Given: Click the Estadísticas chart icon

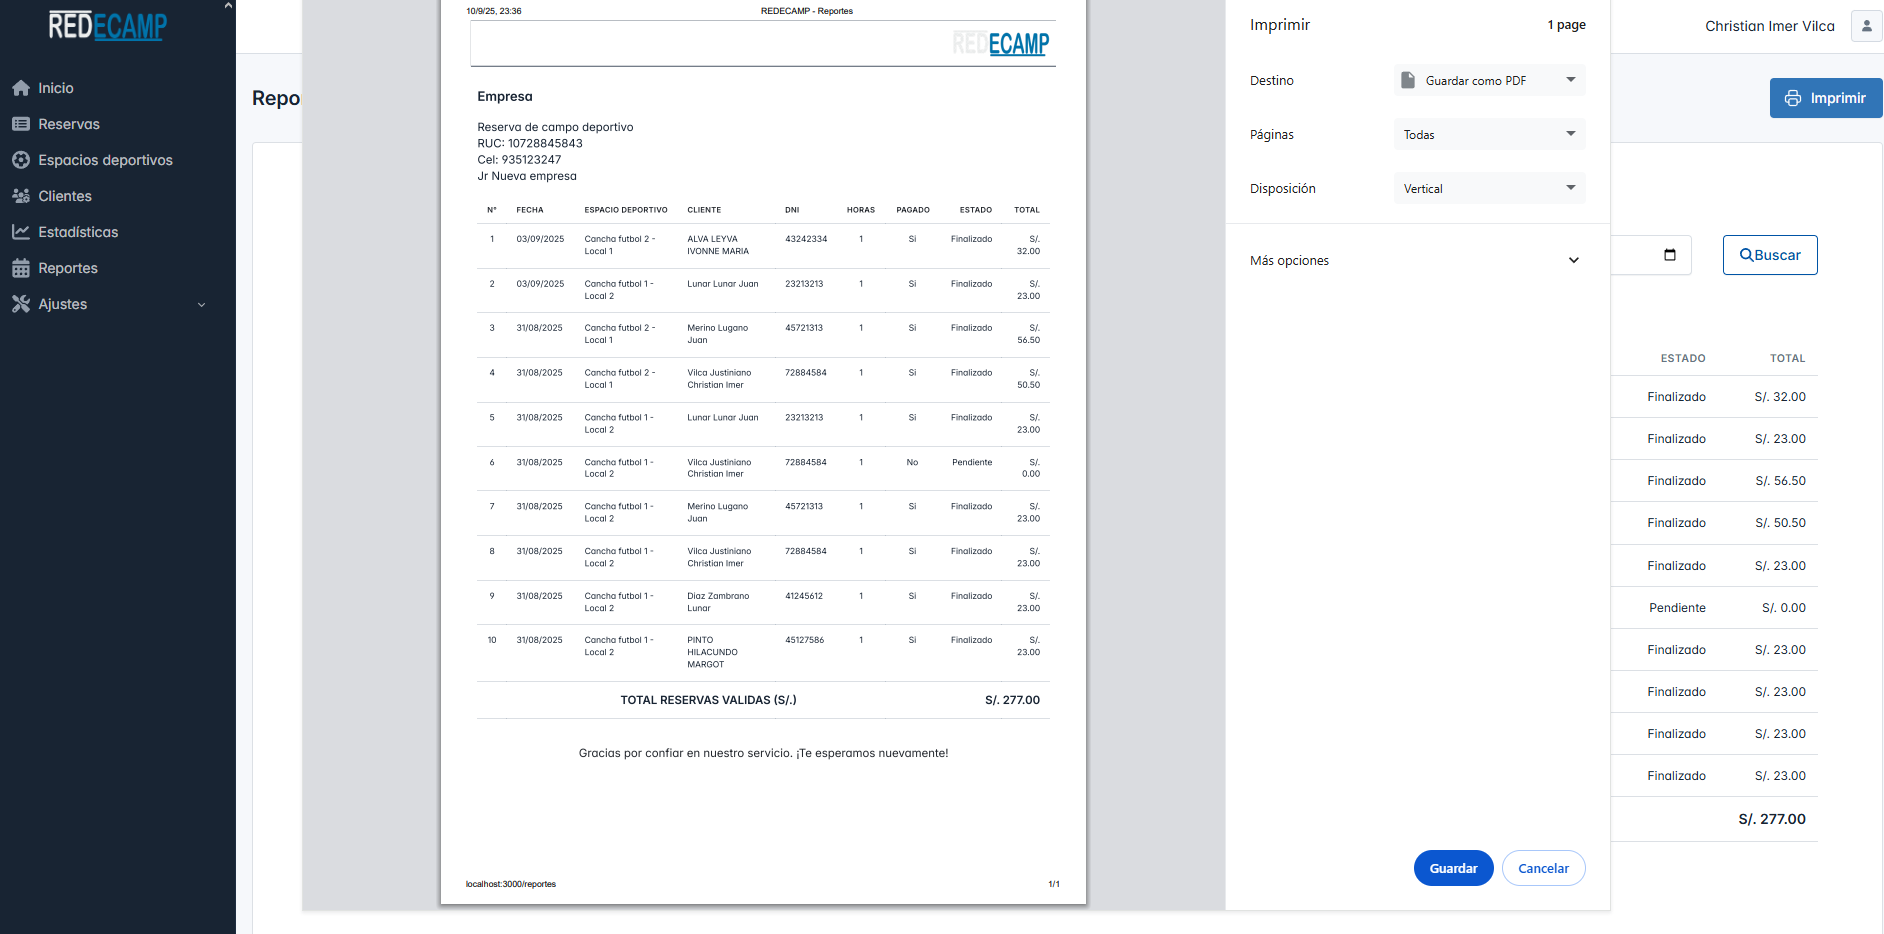Looking at the screenshot, I should click(x=21, y=232).
